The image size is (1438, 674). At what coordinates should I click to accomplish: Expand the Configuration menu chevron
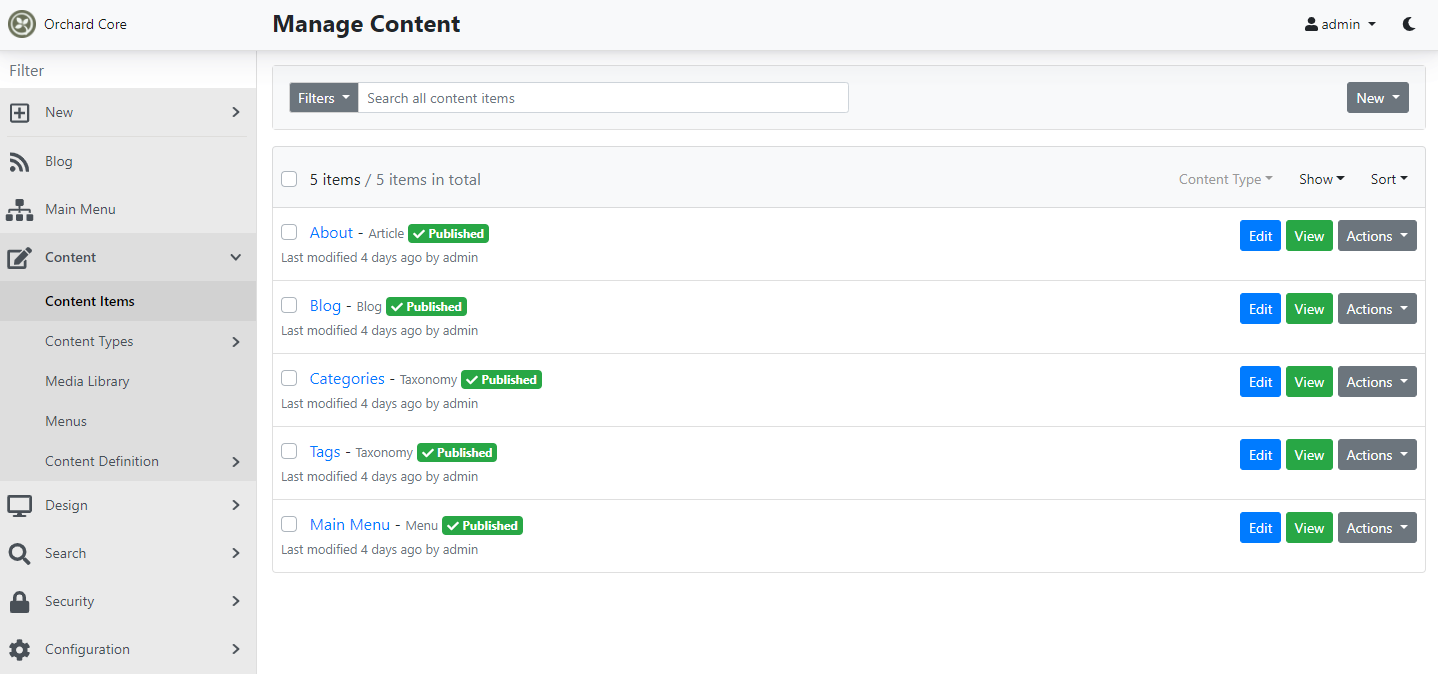point(236,649)
